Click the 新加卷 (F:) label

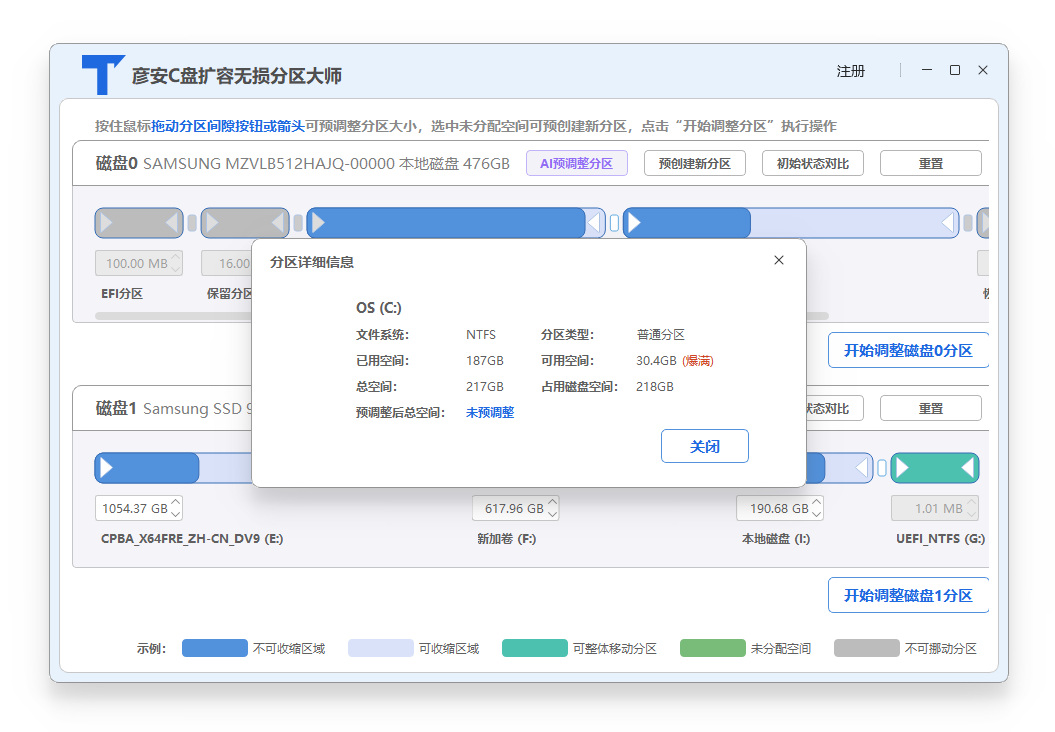[x=507, y=538]
